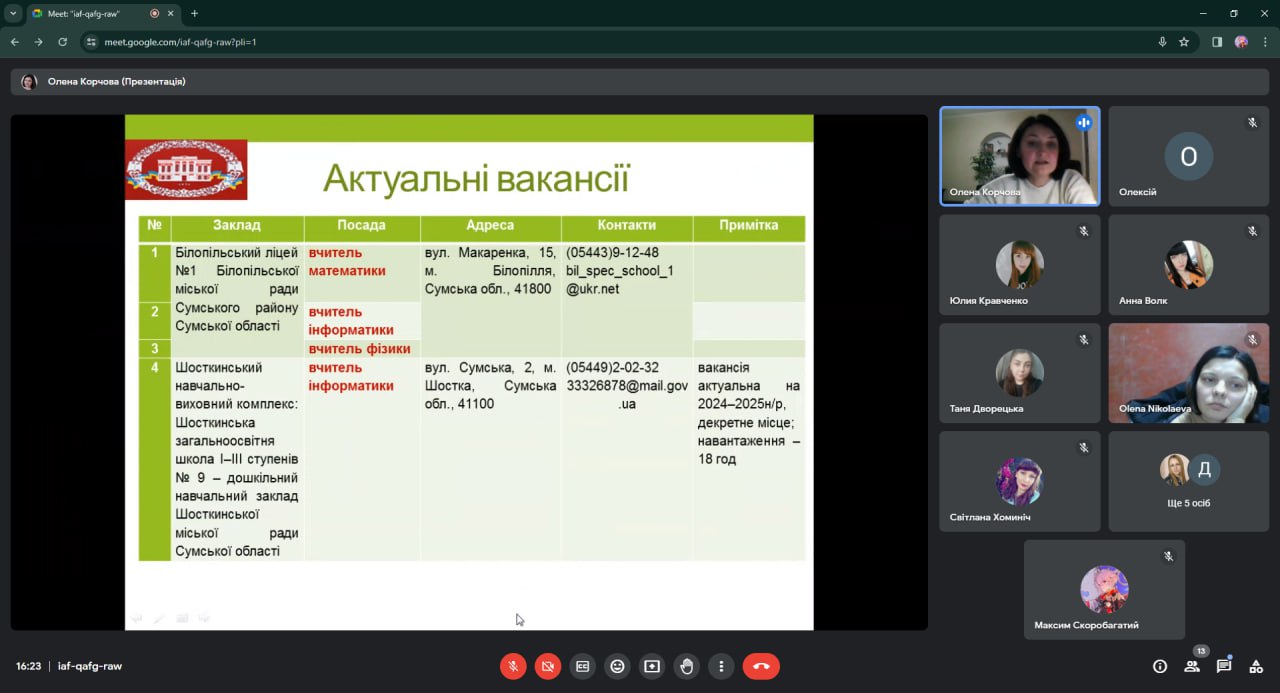The image size is (1280, 693).
Task: Click the phone number (05443)9-12-48
Action: point(613,252)
